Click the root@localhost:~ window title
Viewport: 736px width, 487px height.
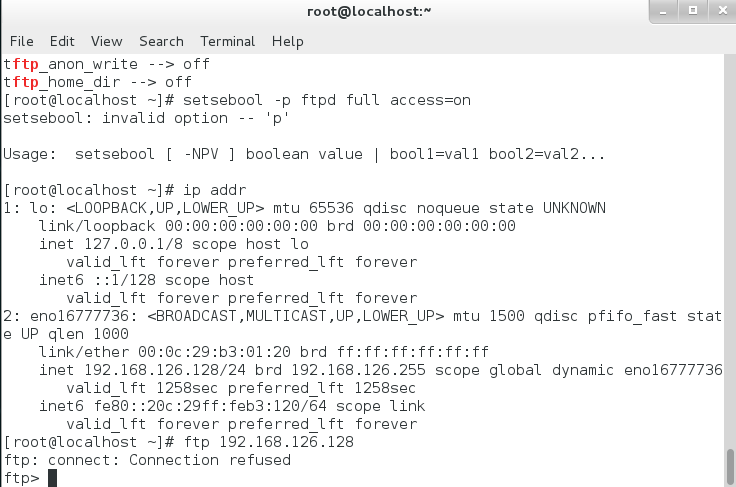coord(367,12)
